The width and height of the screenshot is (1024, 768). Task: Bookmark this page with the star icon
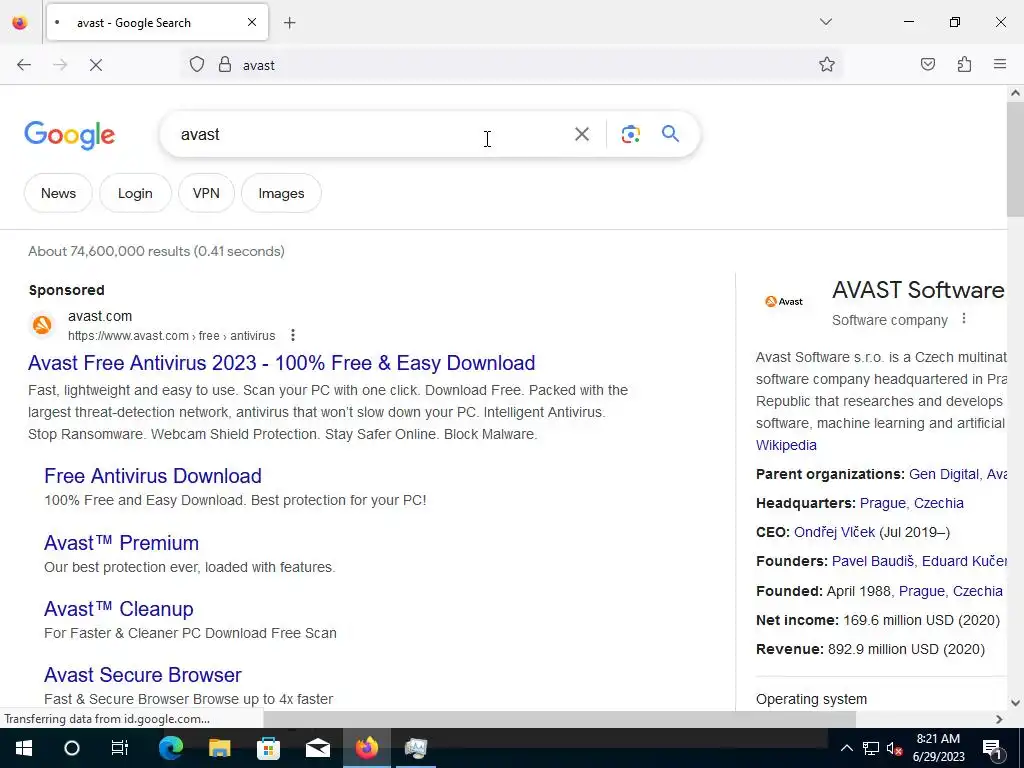[827, 64]
